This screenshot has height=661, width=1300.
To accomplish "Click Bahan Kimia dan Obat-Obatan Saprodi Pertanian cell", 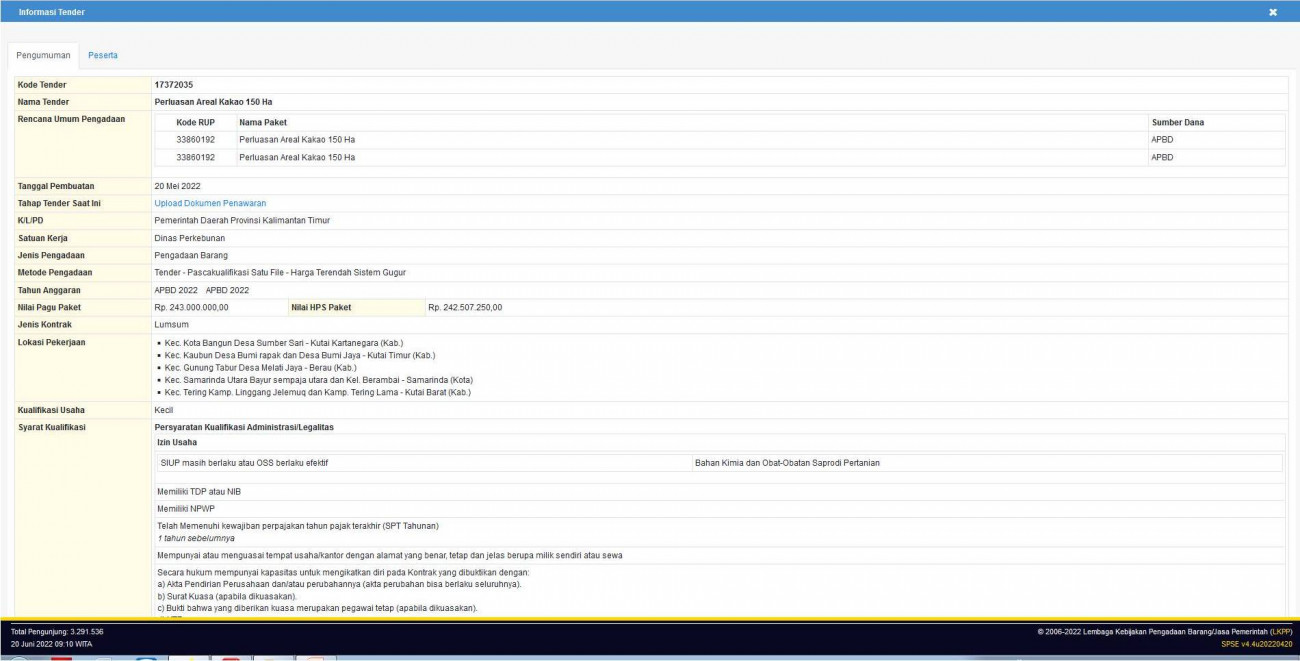I will coord(787,463).
